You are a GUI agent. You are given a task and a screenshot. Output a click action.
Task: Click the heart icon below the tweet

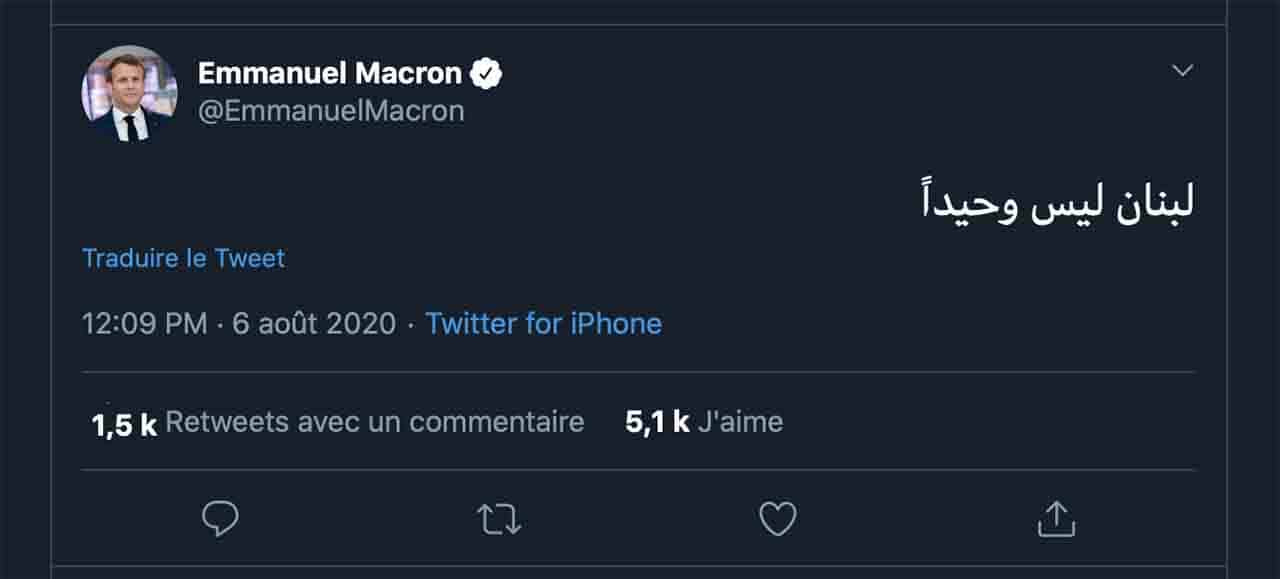click(777, 517)
